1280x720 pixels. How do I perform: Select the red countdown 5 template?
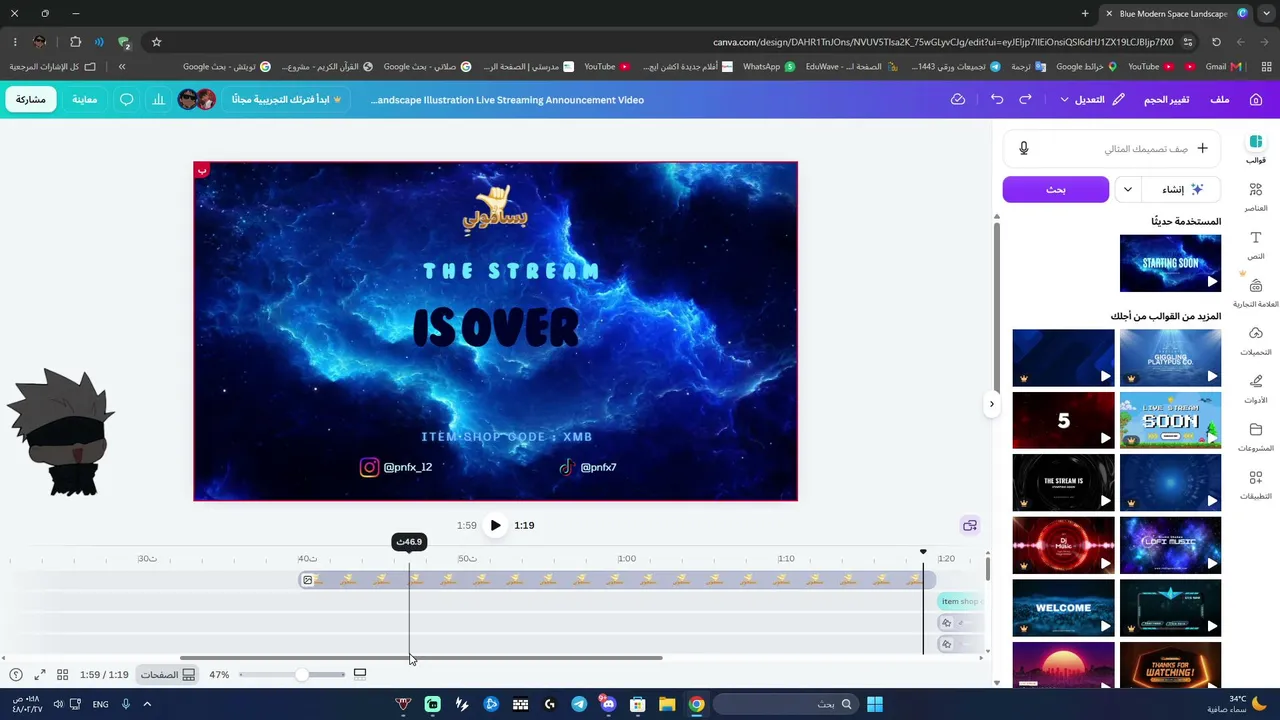pyautogui.click(x=1063, y=419)
